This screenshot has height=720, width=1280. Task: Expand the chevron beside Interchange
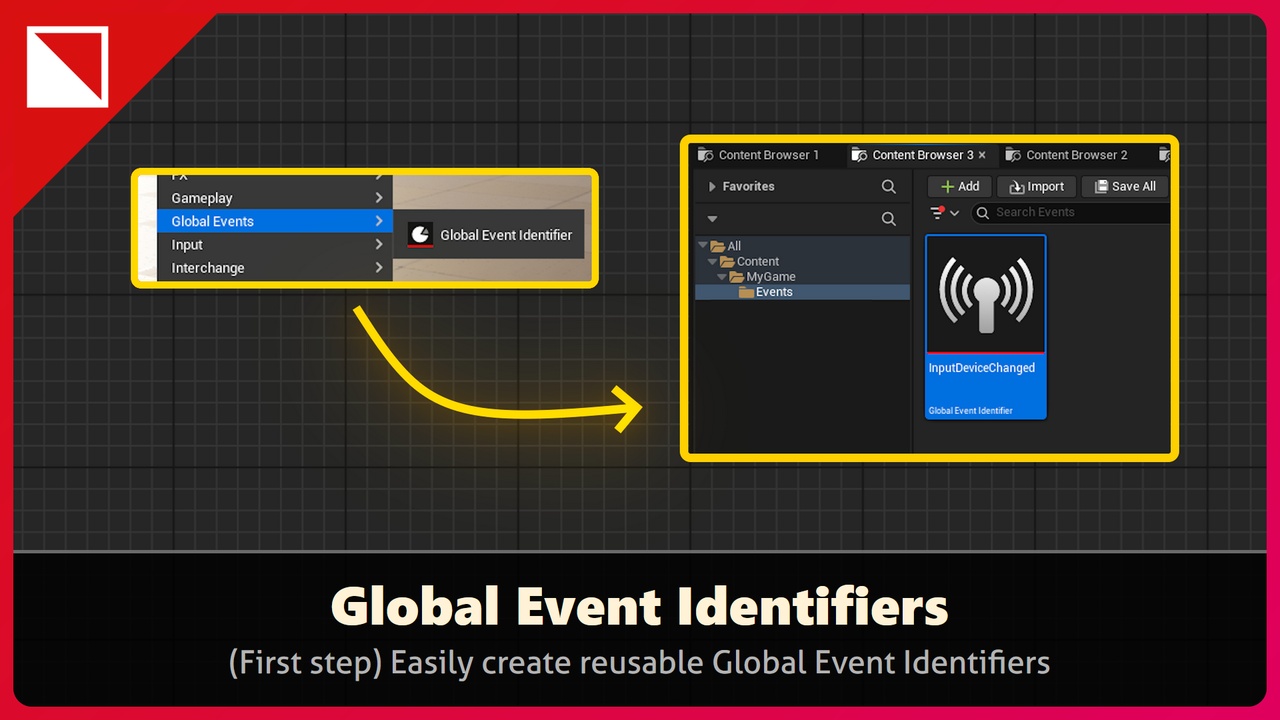click(379, 267)
